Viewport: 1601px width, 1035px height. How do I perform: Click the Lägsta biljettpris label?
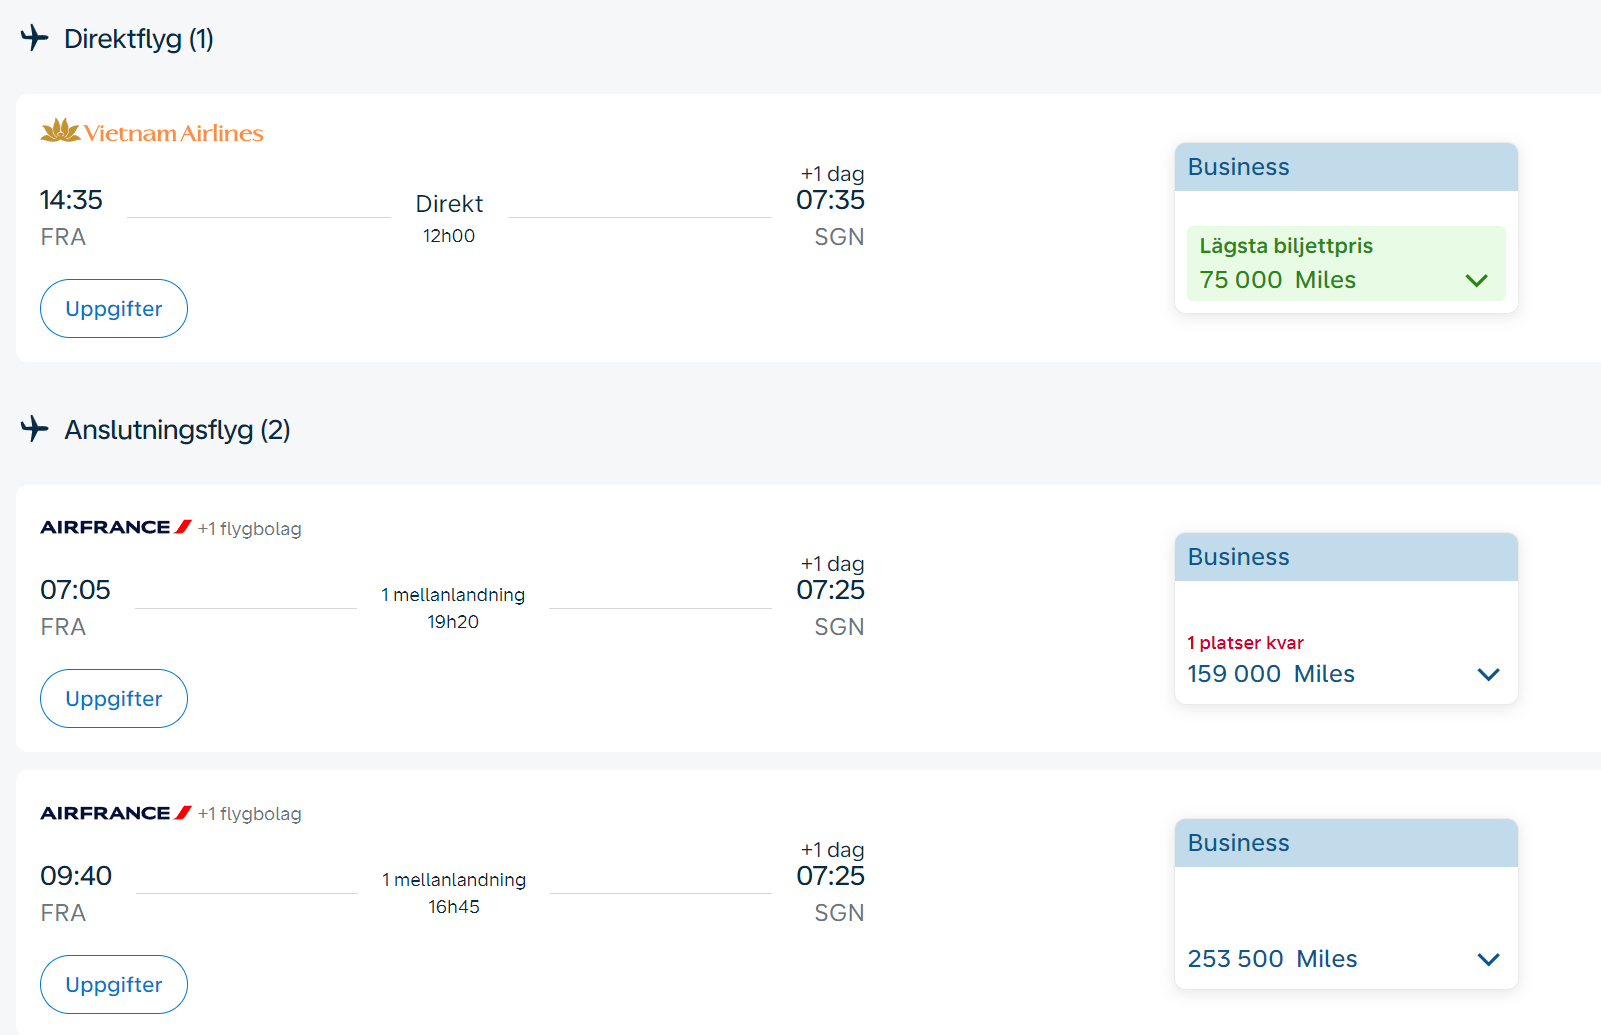coord(1285,246)
